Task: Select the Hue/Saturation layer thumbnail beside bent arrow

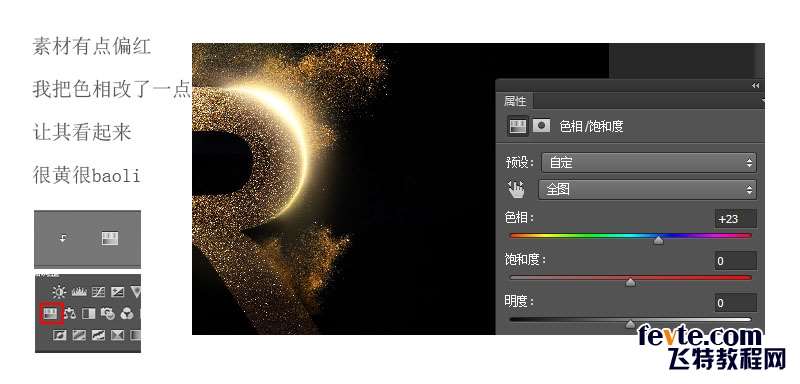Action: click(x=110, y=238)
